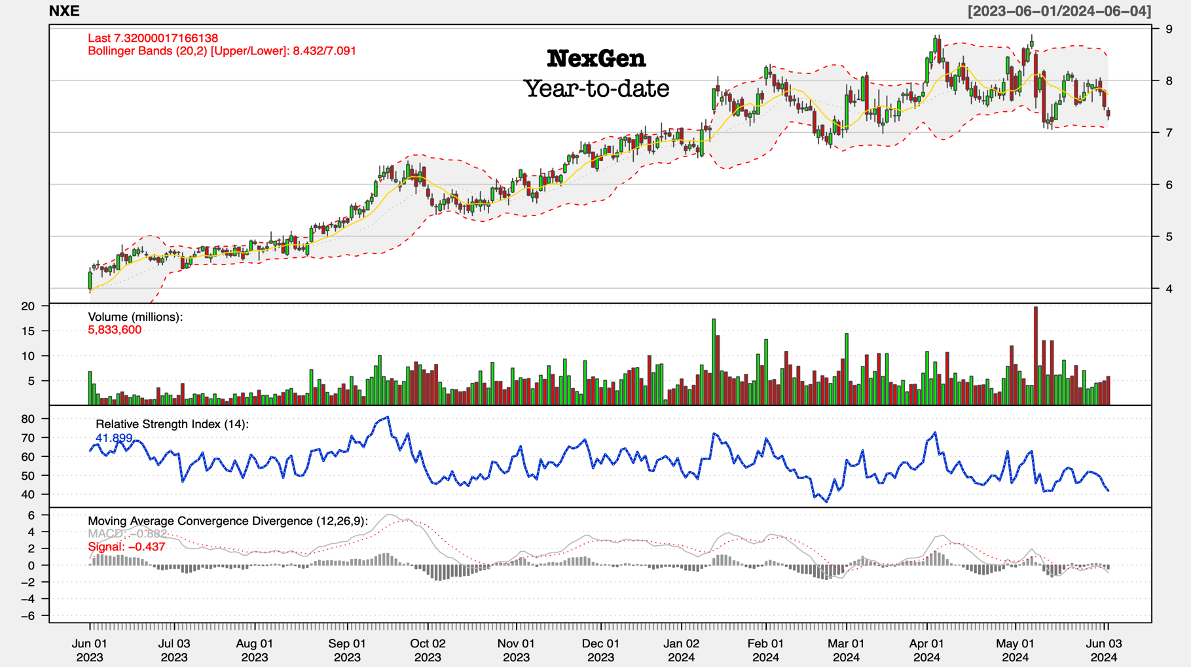Click the 'Jan 02 2024' x-axis label

pos(681,650)
